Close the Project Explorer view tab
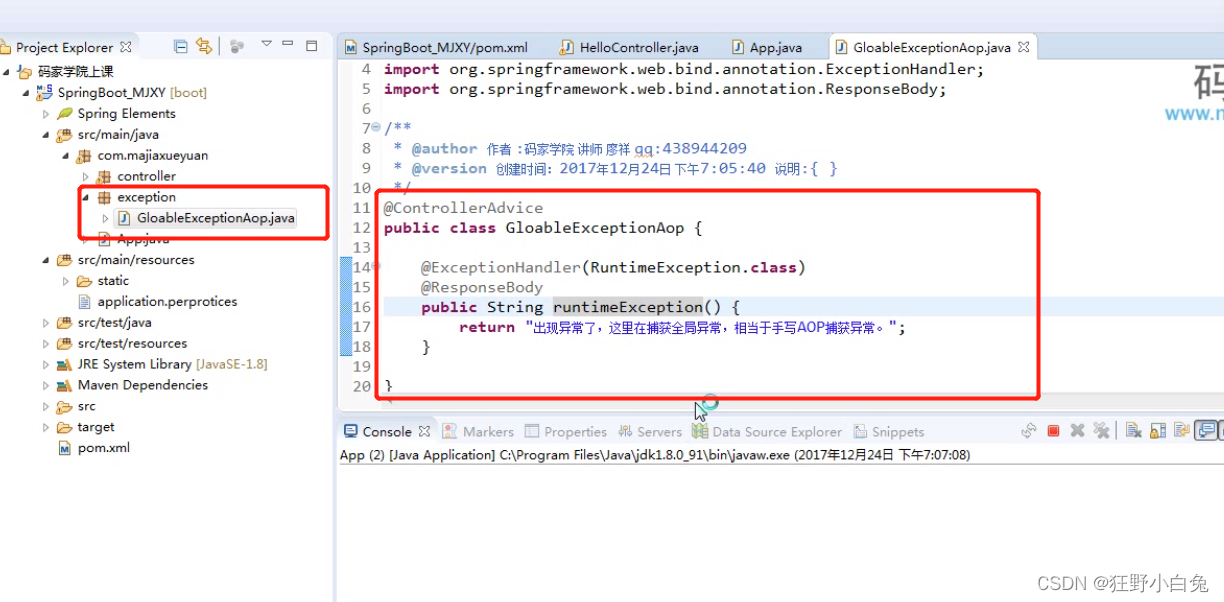Screen dimensions: 1224x602 [x=126, y=46]
